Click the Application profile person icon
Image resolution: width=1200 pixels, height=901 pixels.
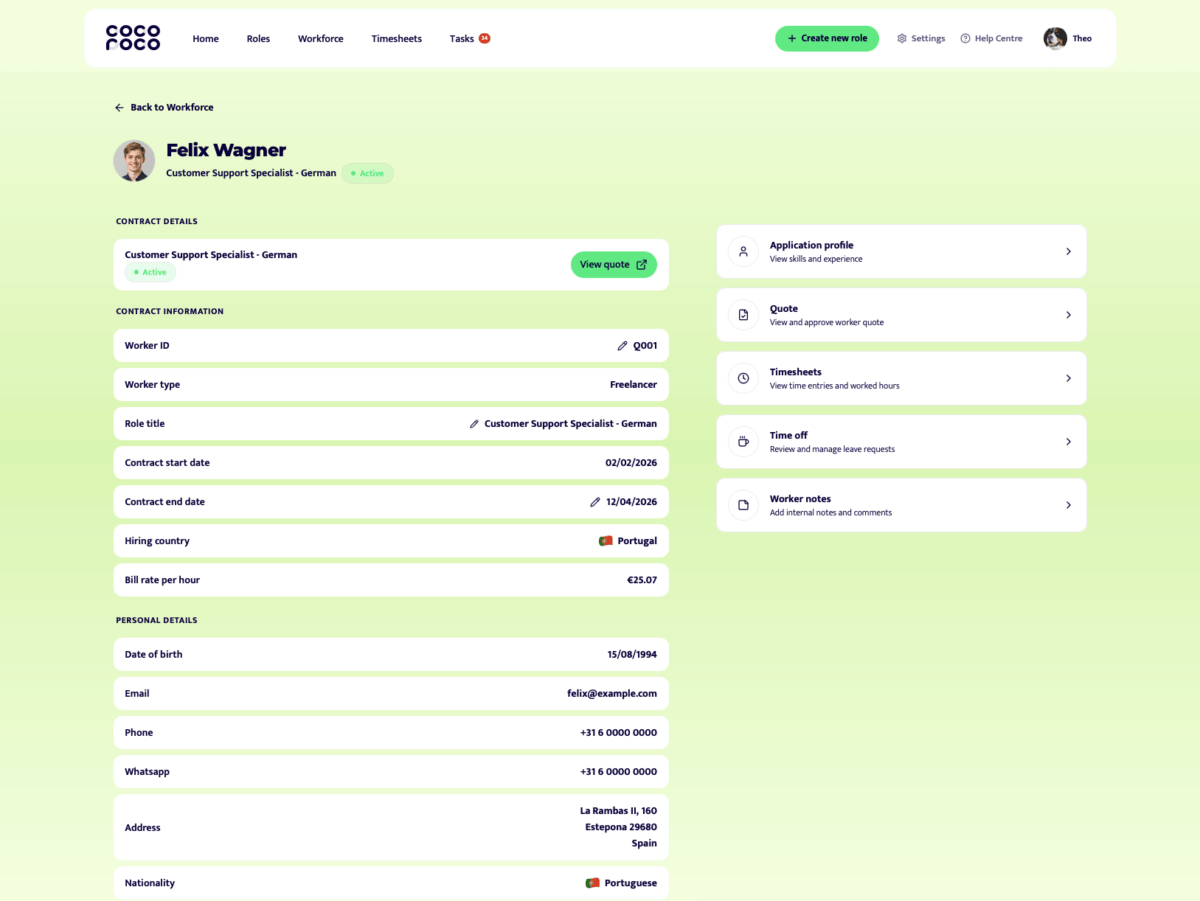(743, 252)
